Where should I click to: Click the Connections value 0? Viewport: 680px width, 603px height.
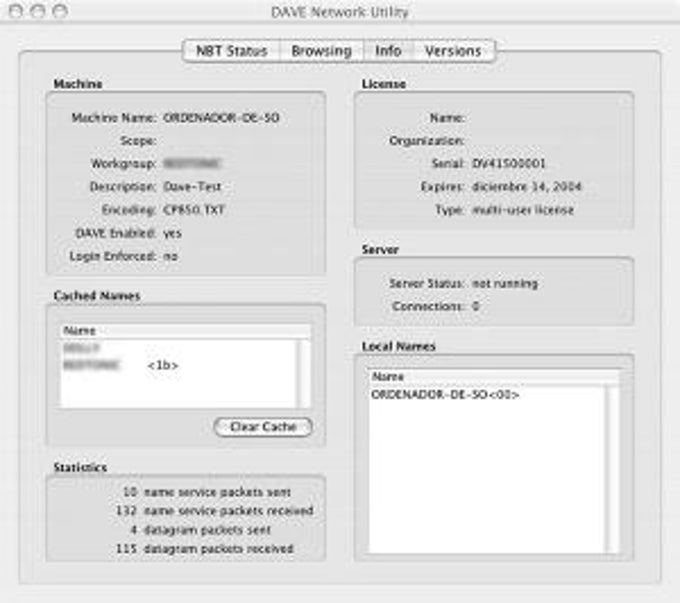pos(475,307)
